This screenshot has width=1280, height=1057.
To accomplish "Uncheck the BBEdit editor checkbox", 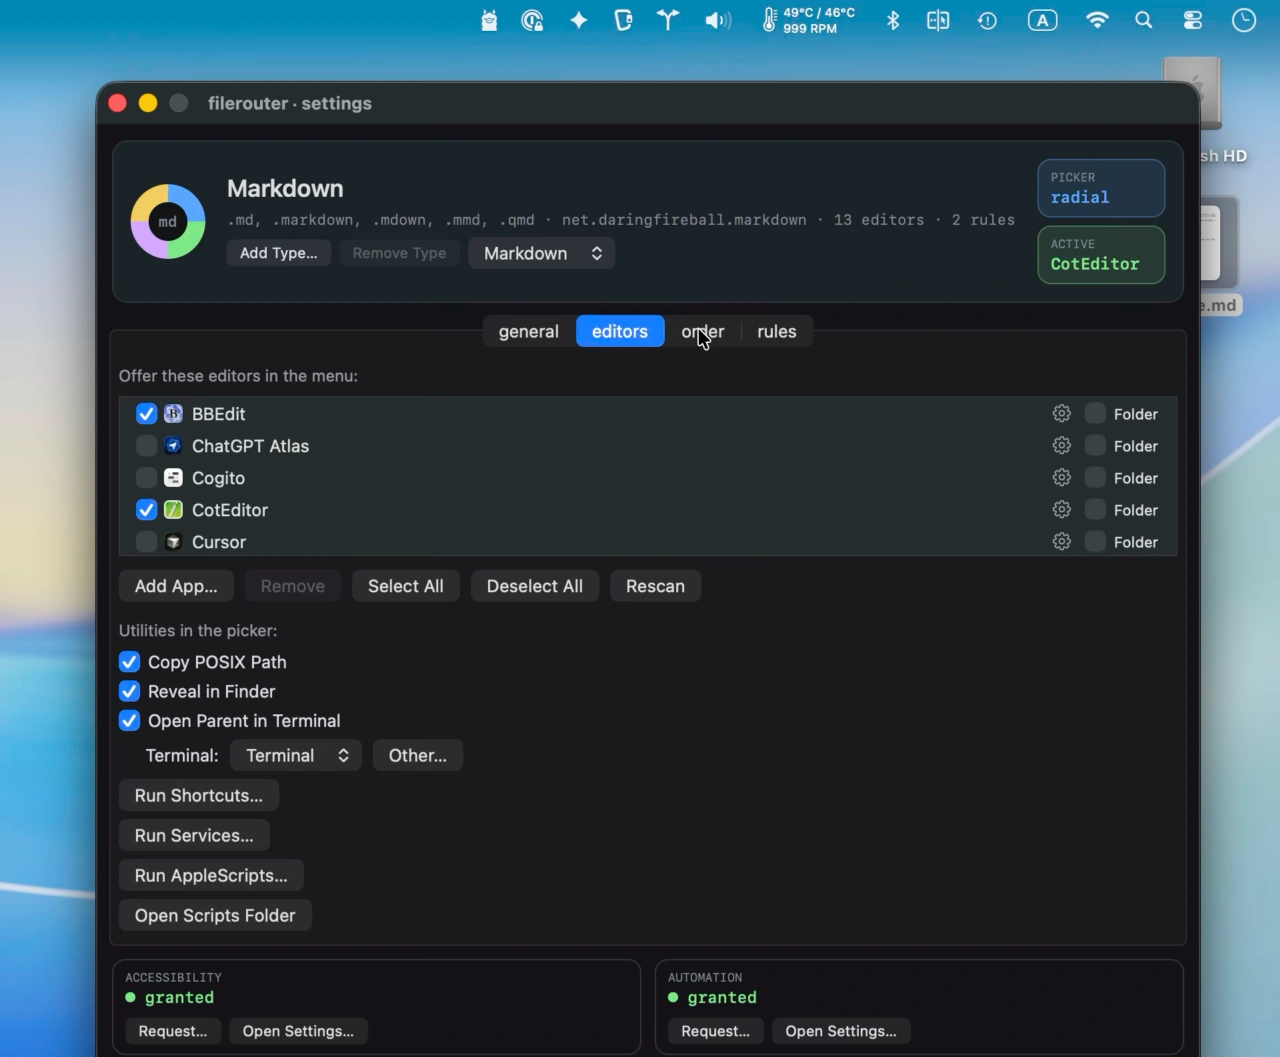I will [146, 414].
